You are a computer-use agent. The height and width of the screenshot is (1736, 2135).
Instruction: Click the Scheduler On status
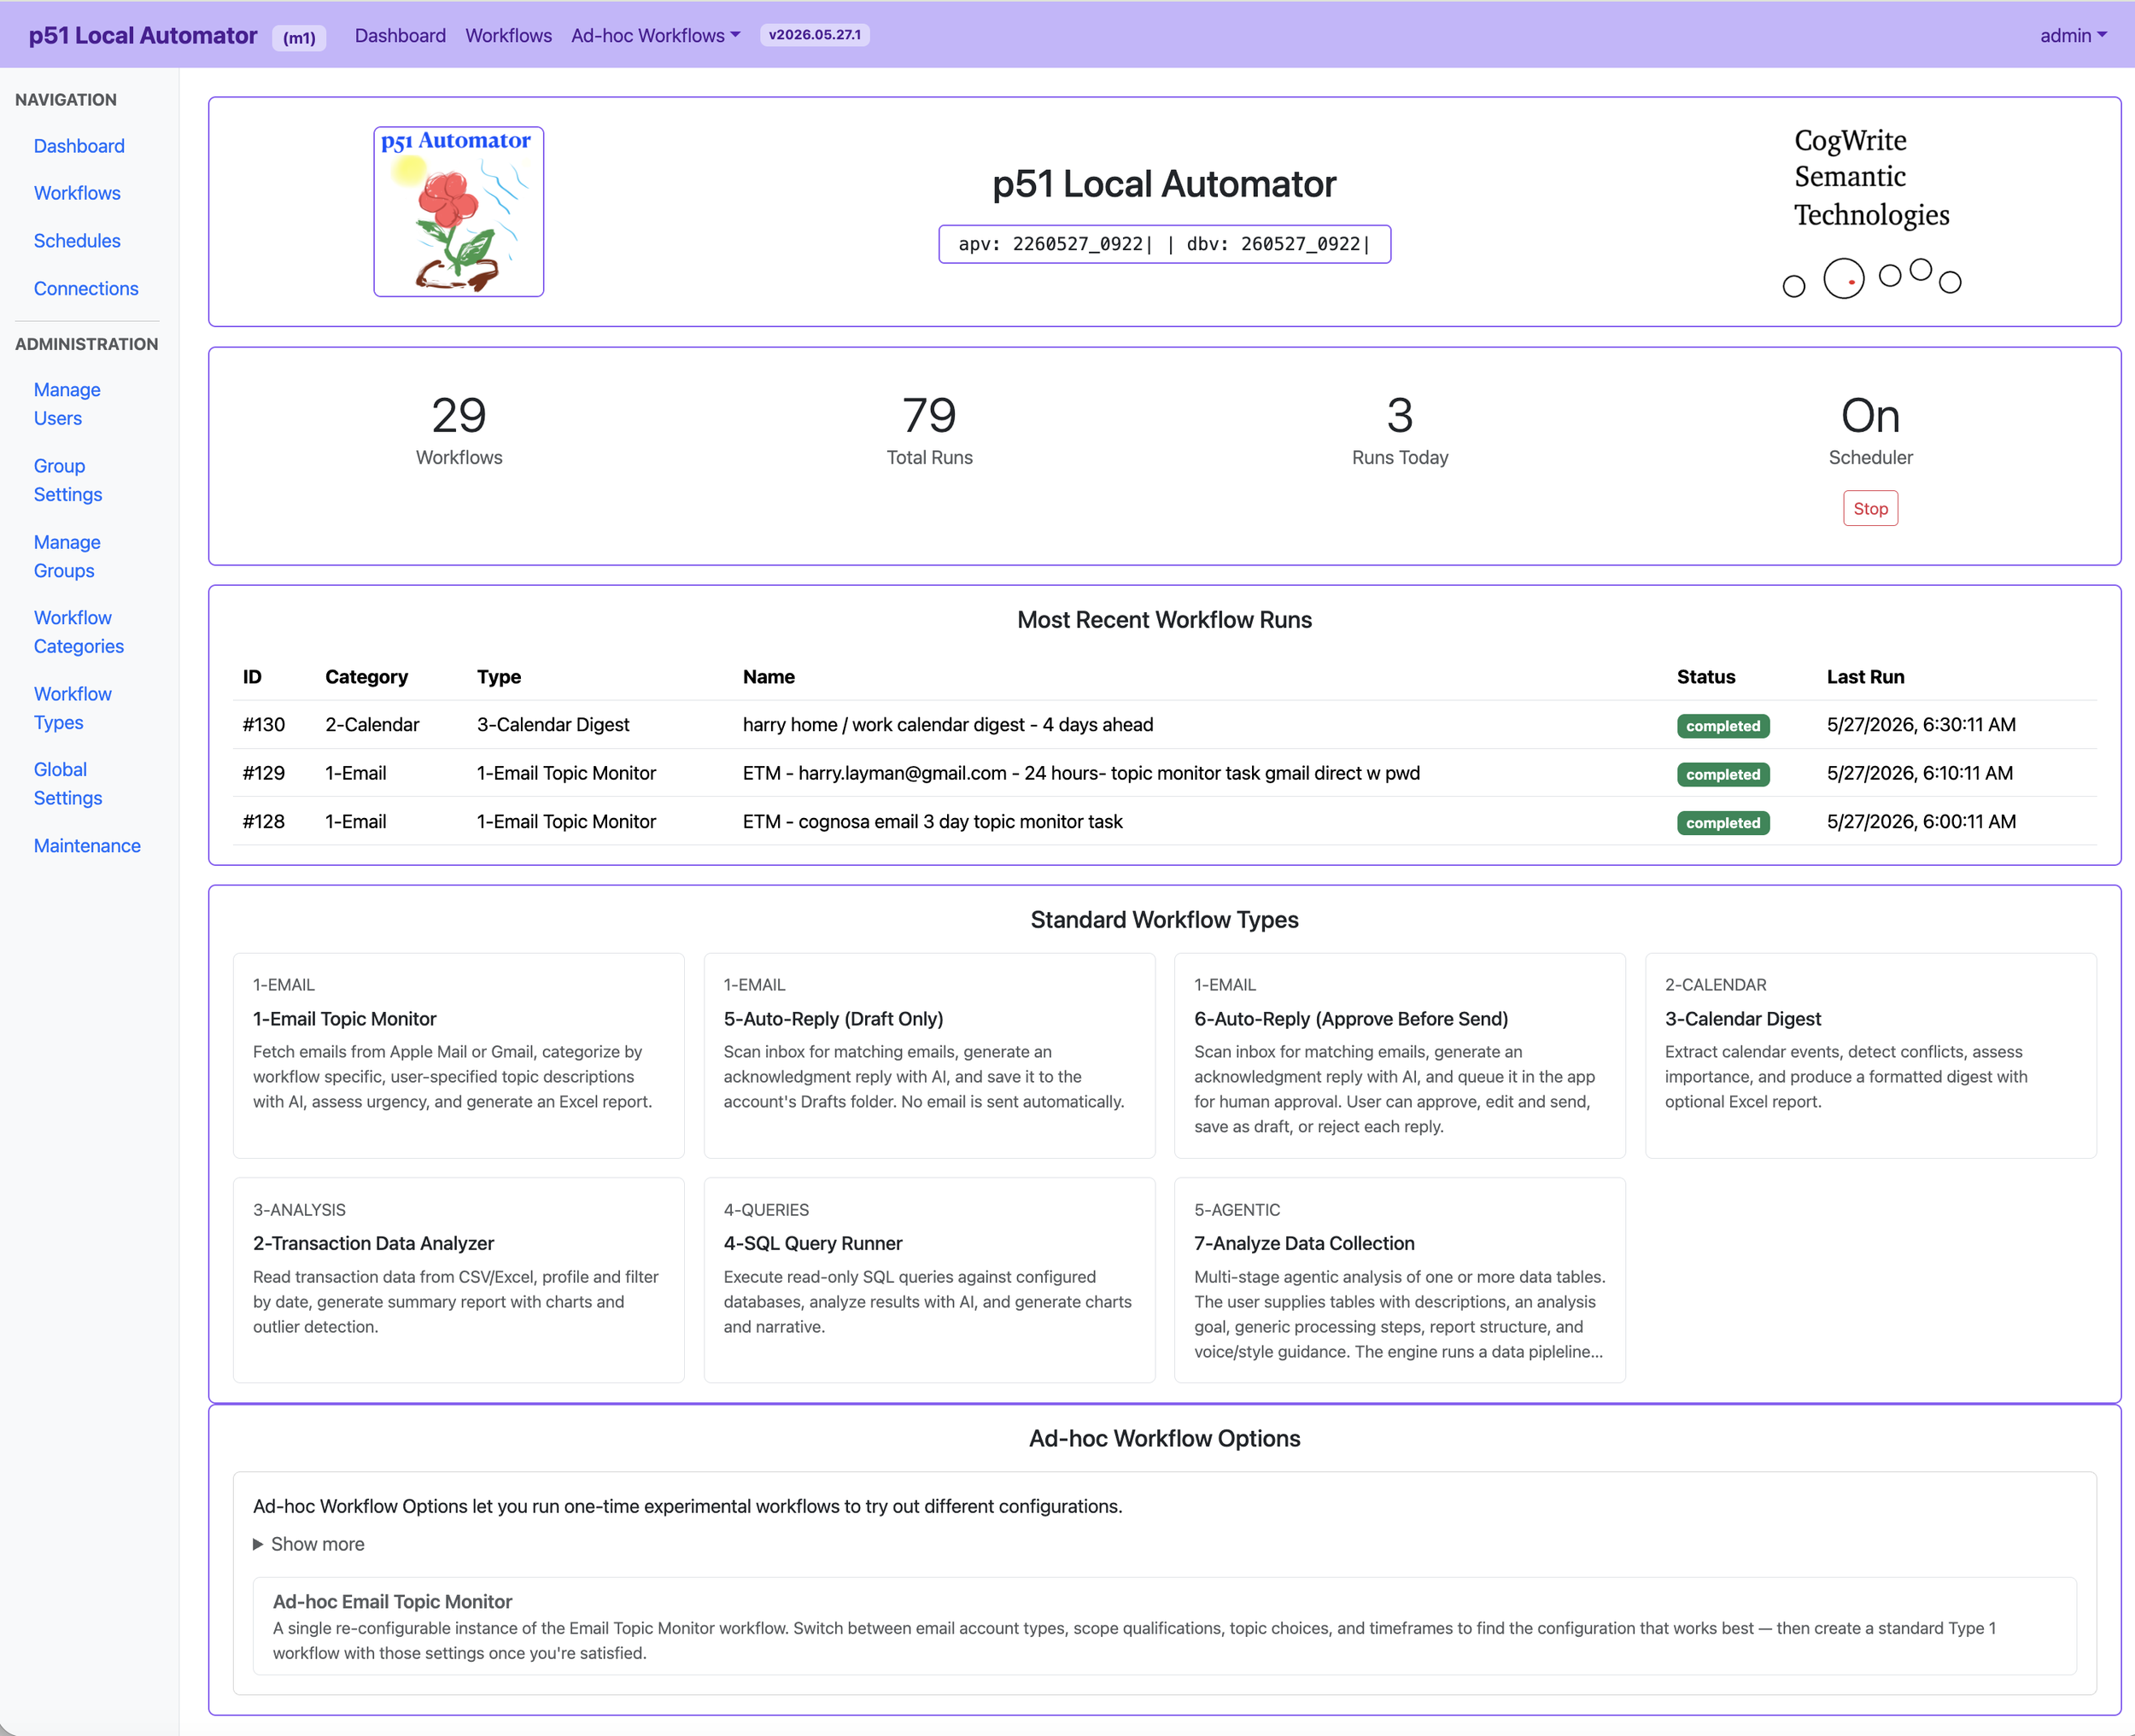(1870, 430)
